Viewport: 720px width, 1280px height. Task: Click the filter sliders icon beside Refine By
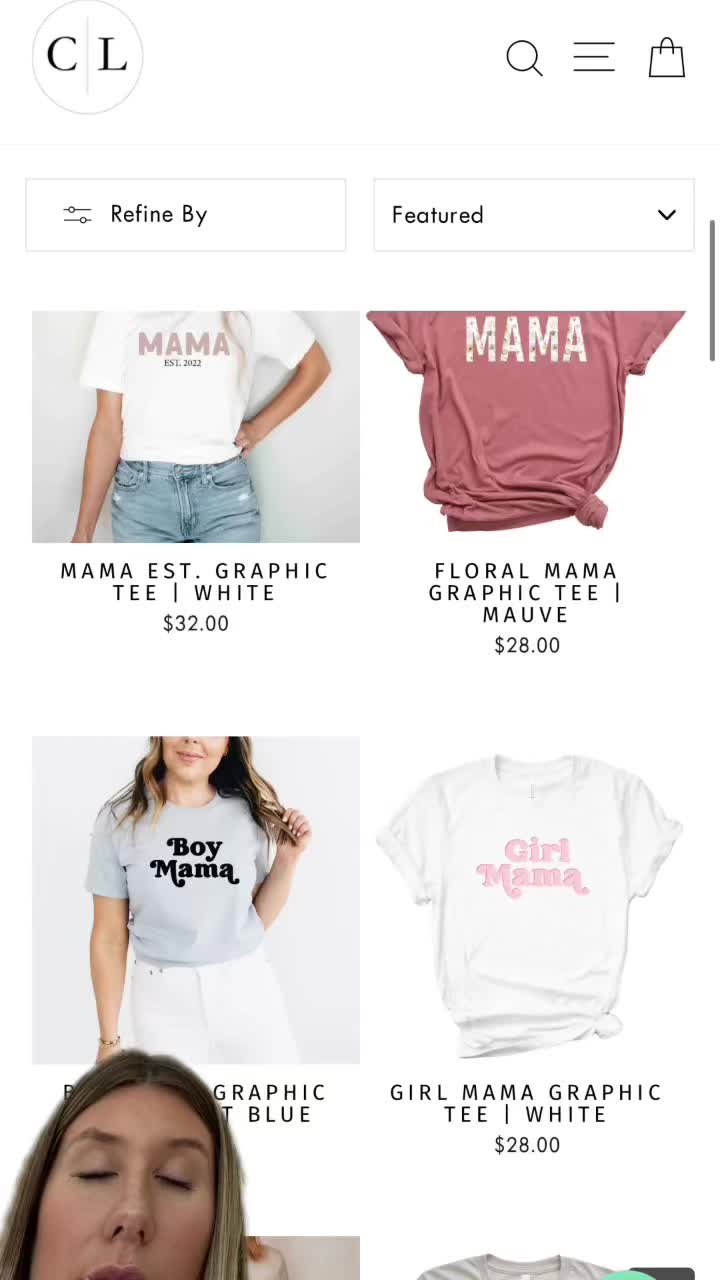pyautogui.click(x=77, y=215)
